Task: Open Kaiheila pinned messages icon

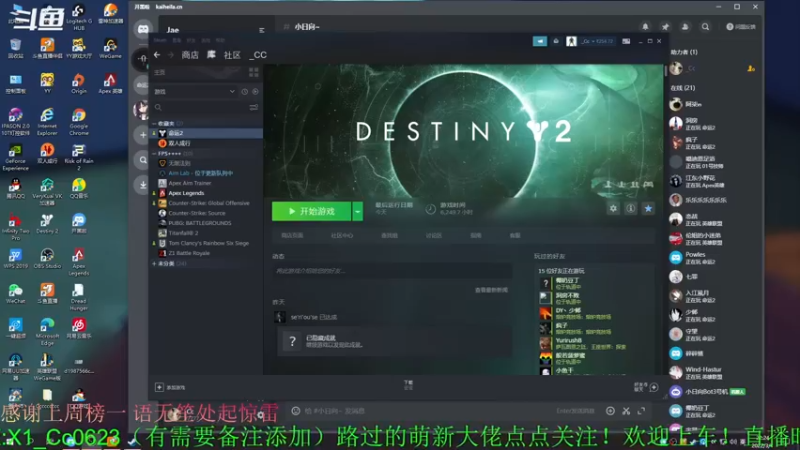Action: click(665, 27)
